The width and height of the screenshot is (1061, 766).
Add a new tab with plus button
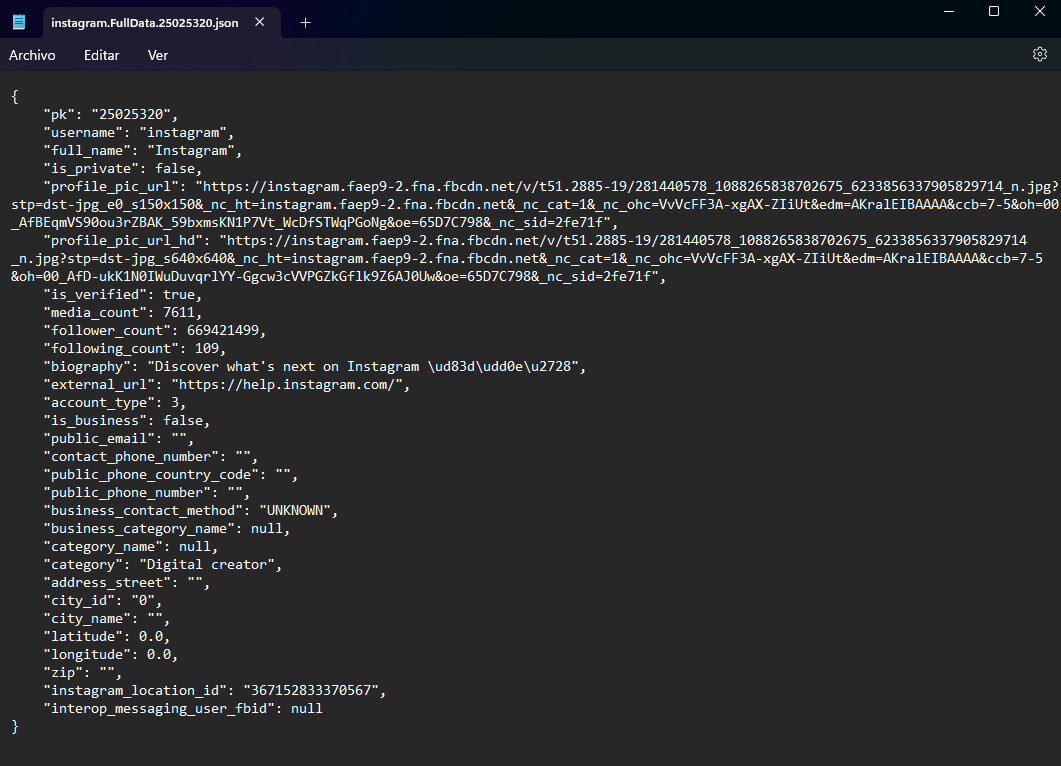pos(305,23)
